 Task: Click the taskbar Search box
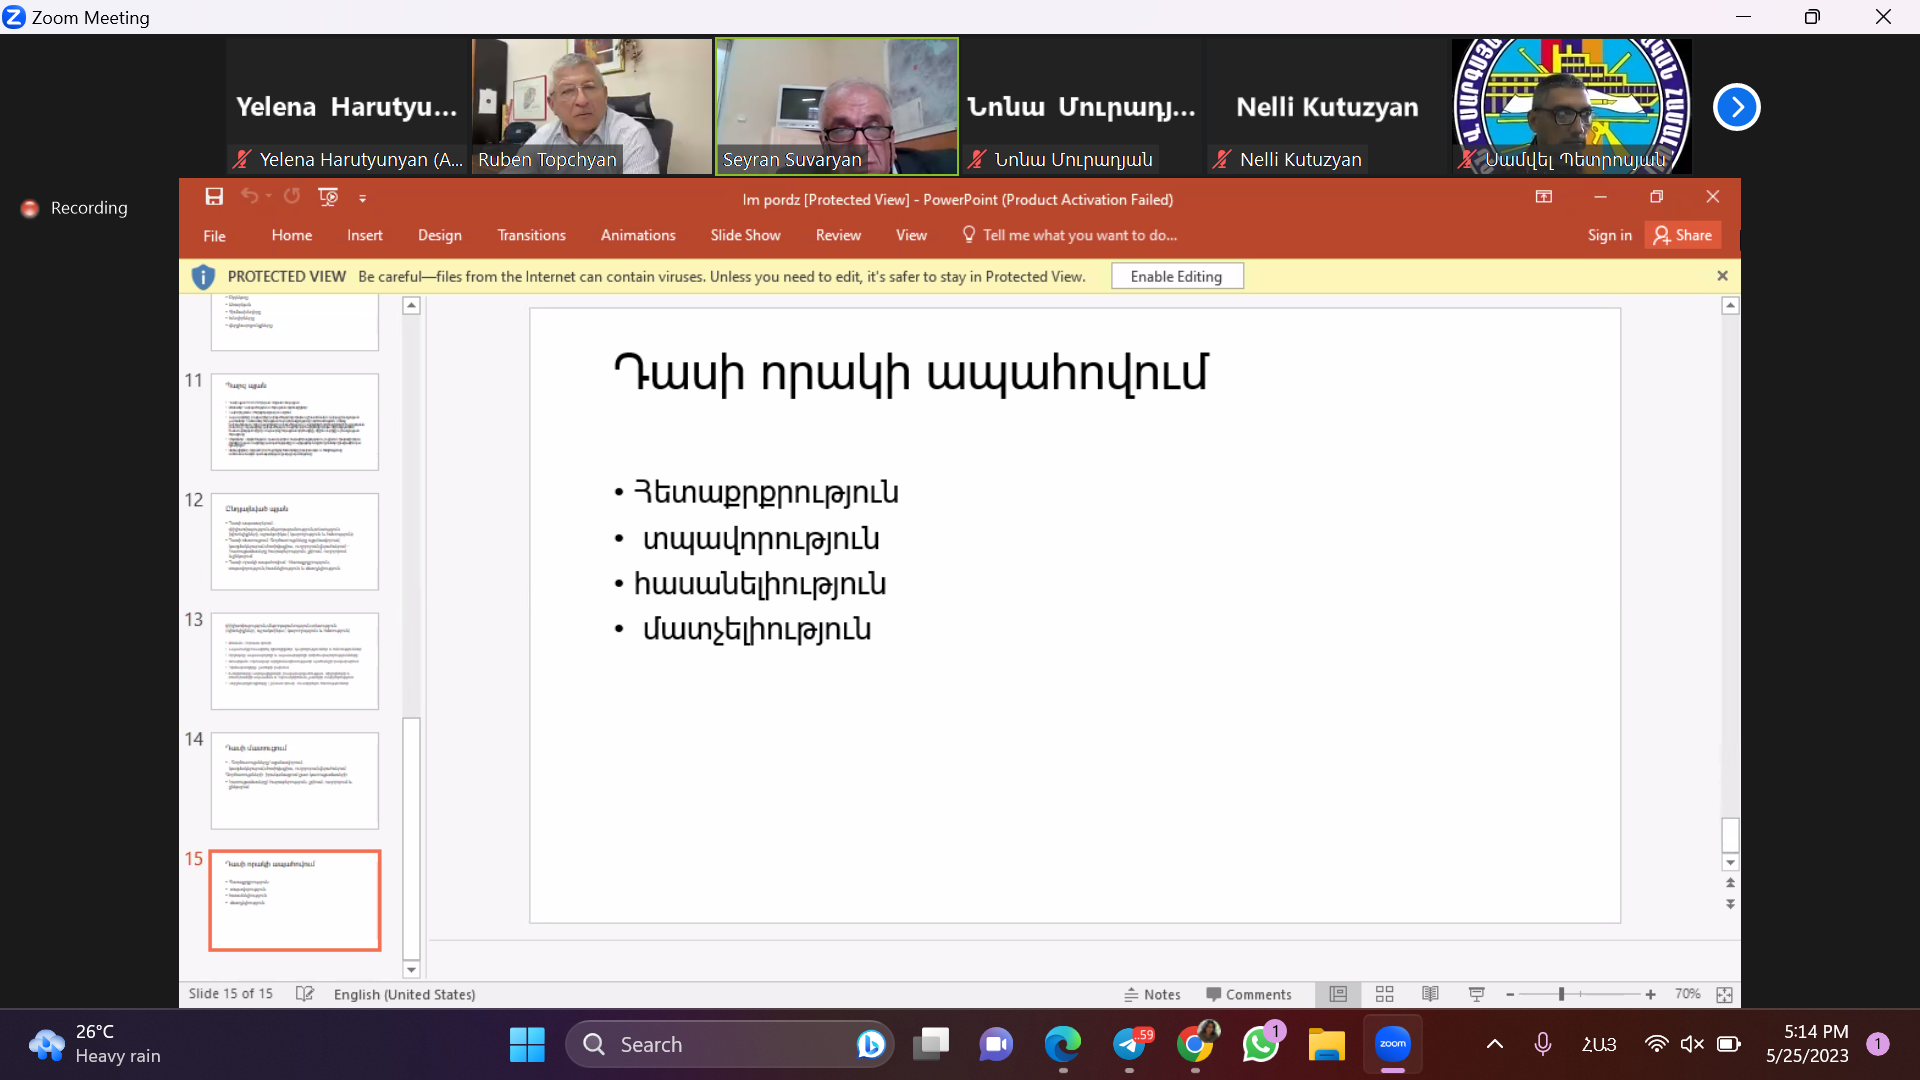[730, 1044]
